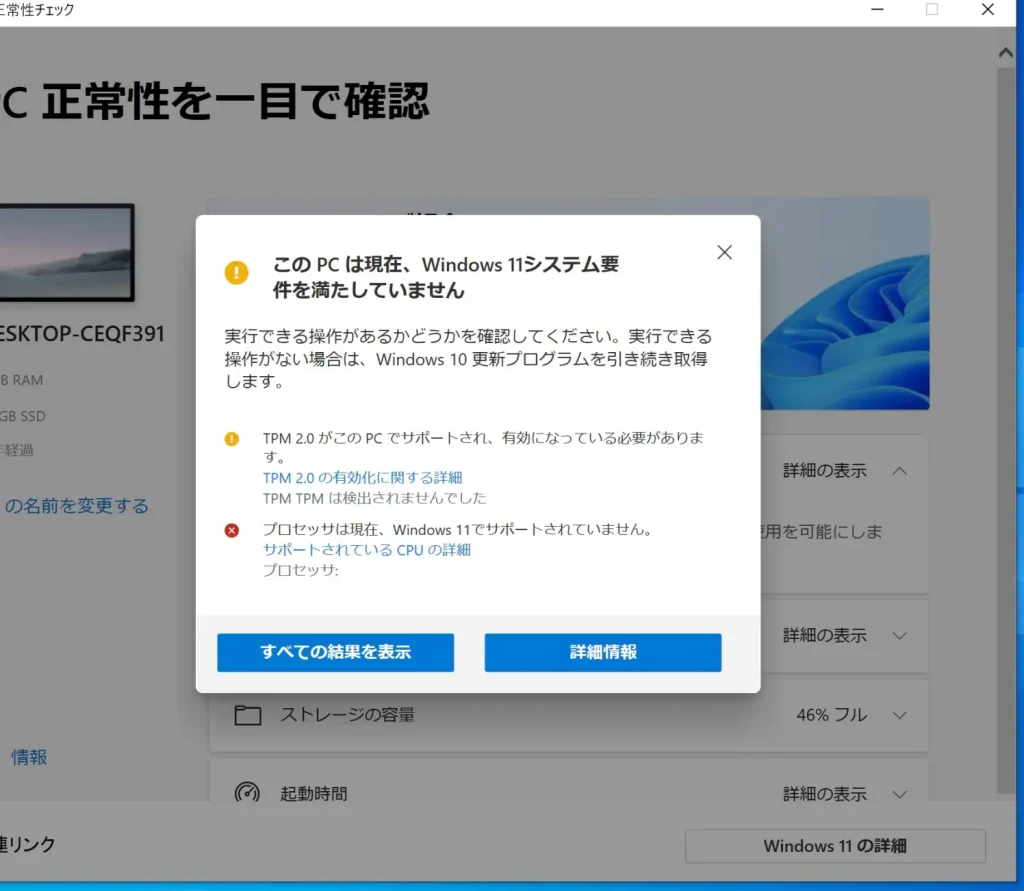Click the scrollbar up arrow at top right
Image resolution: width=1024 pixels, height=891 pixels.
coord(1006,51)
